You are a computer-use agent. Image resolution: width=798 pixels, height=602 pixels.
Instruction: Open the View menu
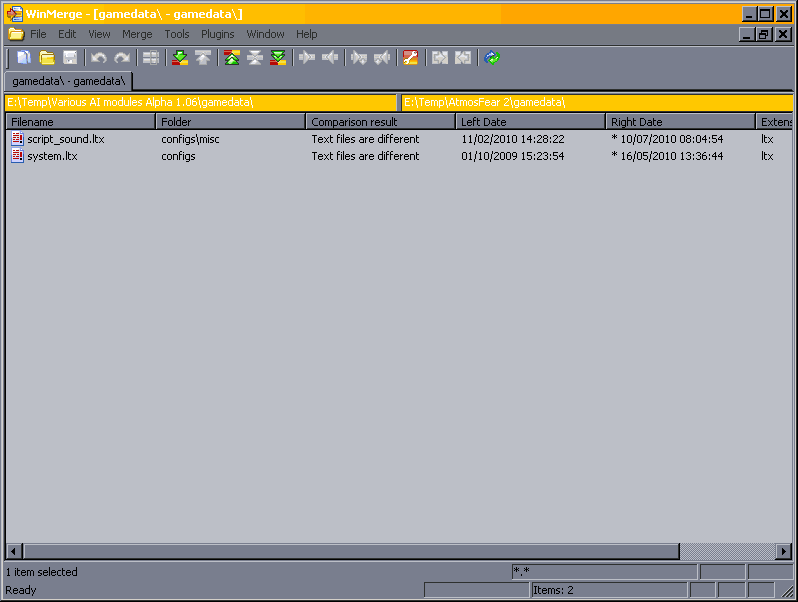coord(99,34)
